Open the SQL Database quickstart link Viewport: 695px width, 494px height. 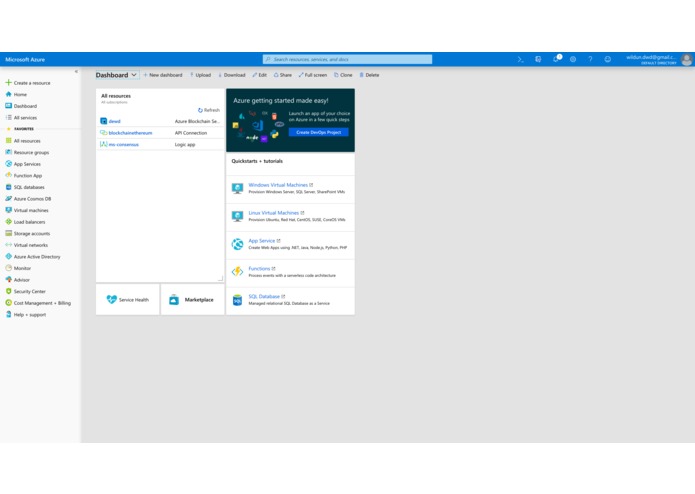click(264, 296)
